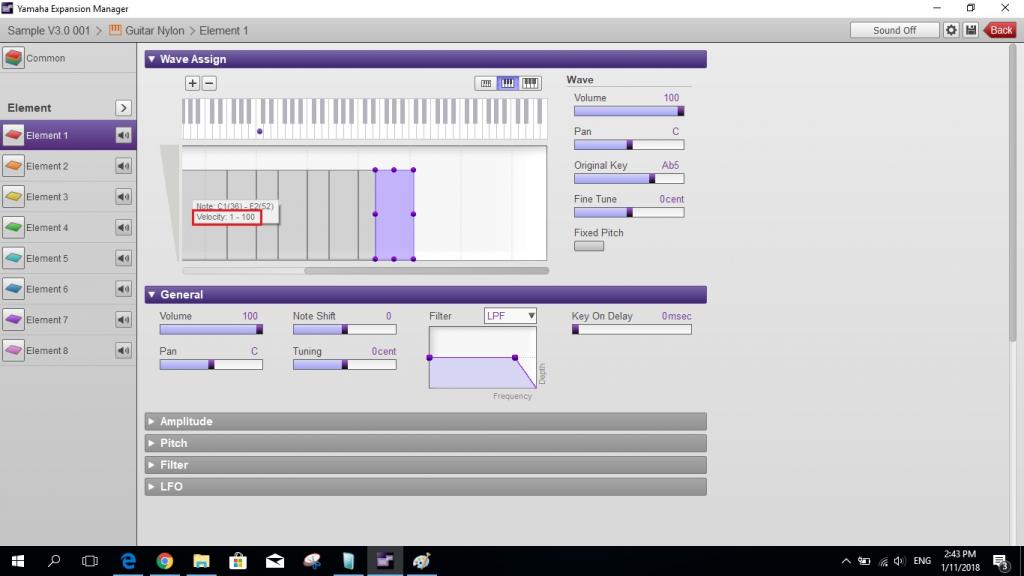
Task: Click the wave zone horizontal scrollbar
Action: point(426,270)
